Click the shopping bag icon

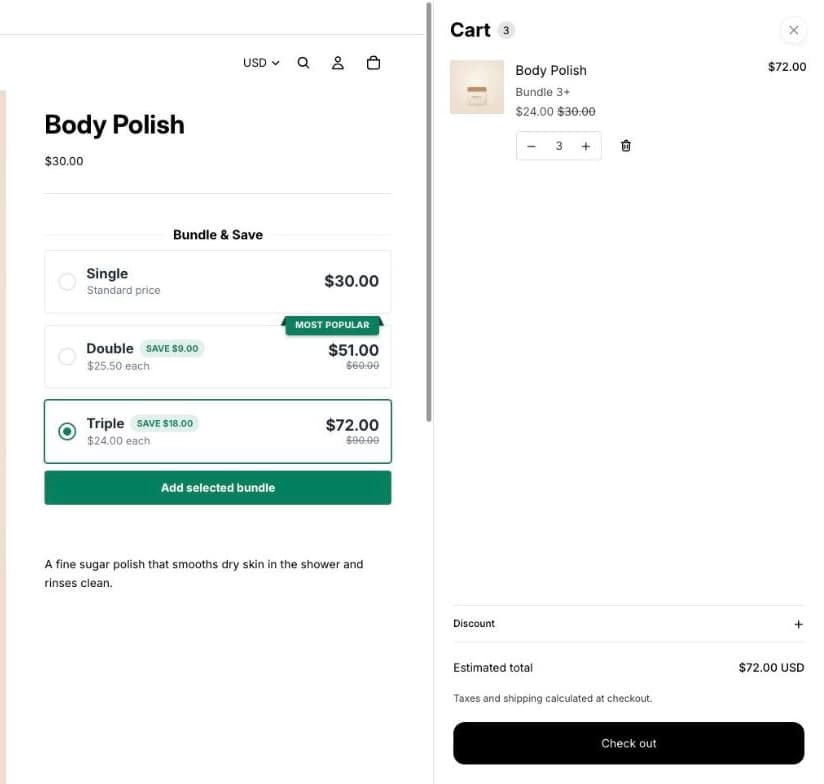[373, 63]
